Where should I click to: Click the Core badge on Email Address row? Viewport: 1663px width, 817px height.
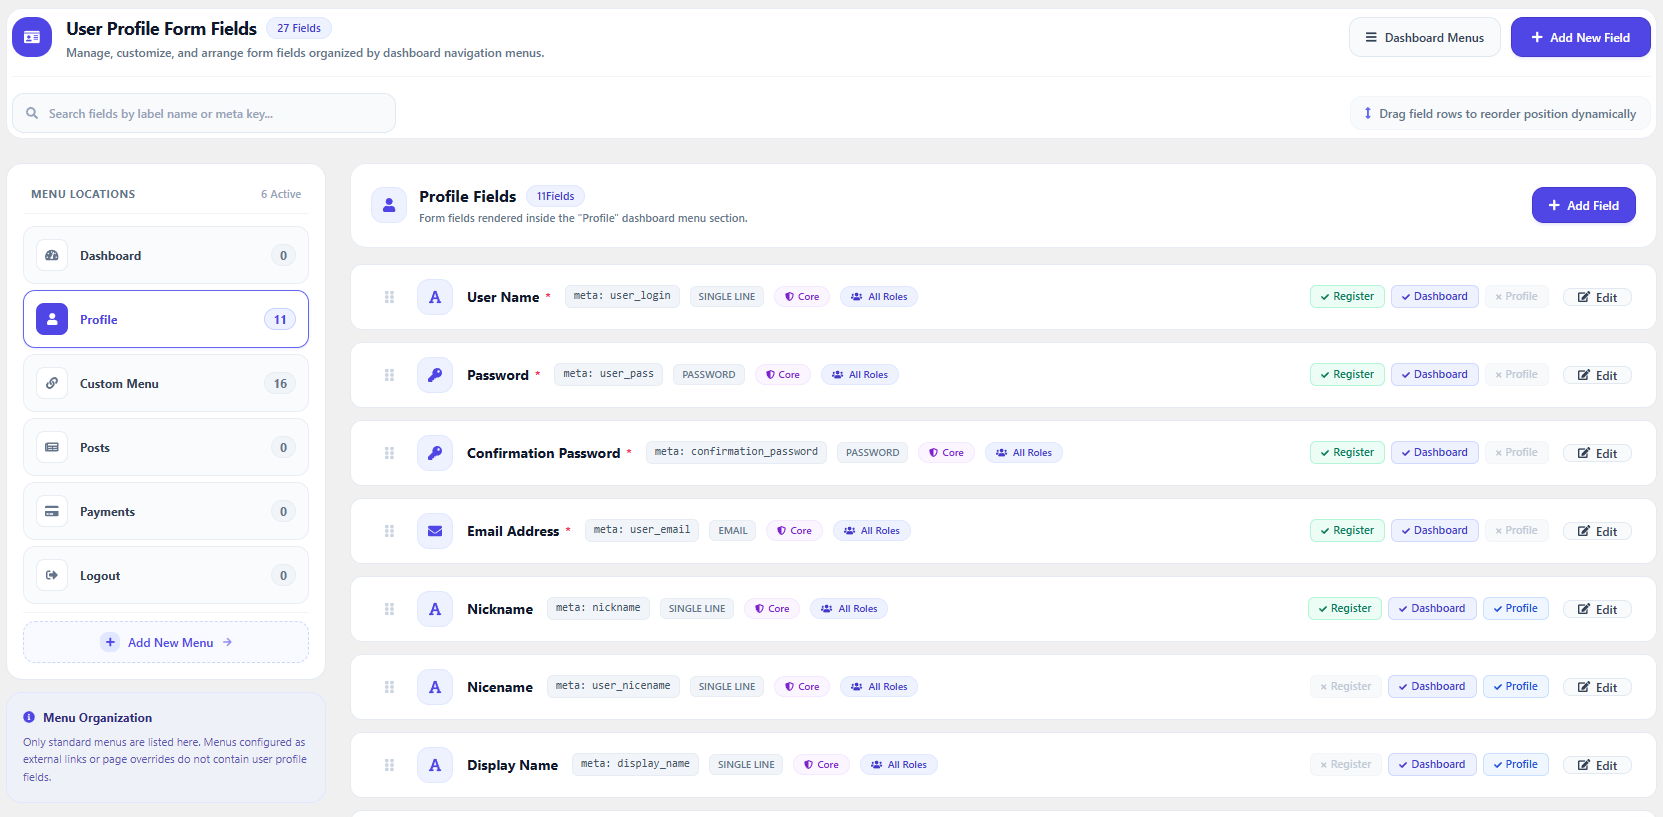[x=794, y=530]
